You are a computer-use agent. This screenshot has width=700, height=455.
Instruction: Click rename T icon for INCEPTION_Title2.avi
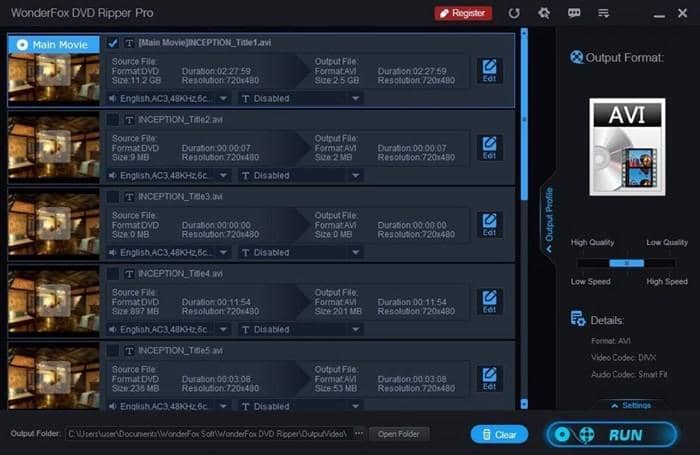(129, 120)
